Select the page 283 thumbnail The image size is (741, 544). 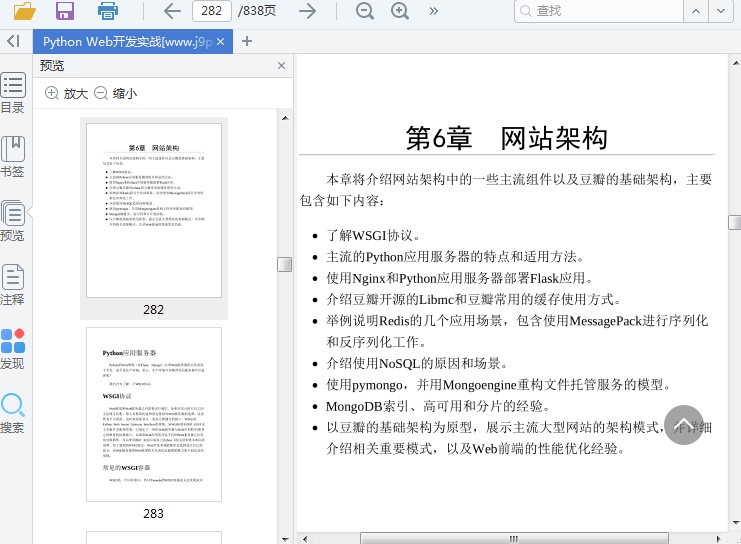tap(153, 414)
